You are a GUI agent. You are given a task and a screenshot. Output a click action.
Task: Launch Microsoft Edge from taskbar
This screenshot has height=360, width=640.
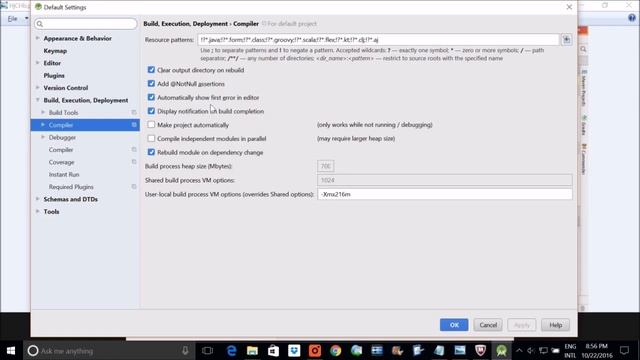pos(231,351)
